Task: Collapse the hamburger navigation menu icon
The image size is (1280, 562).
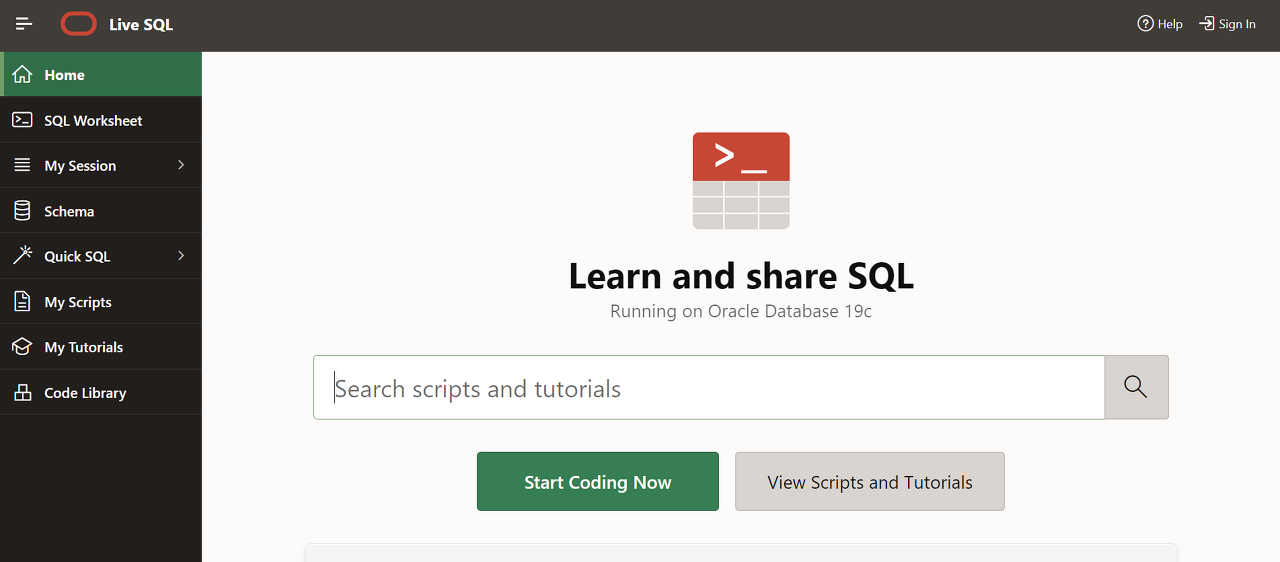Action: pyautogui.click(x=24, y=24)
